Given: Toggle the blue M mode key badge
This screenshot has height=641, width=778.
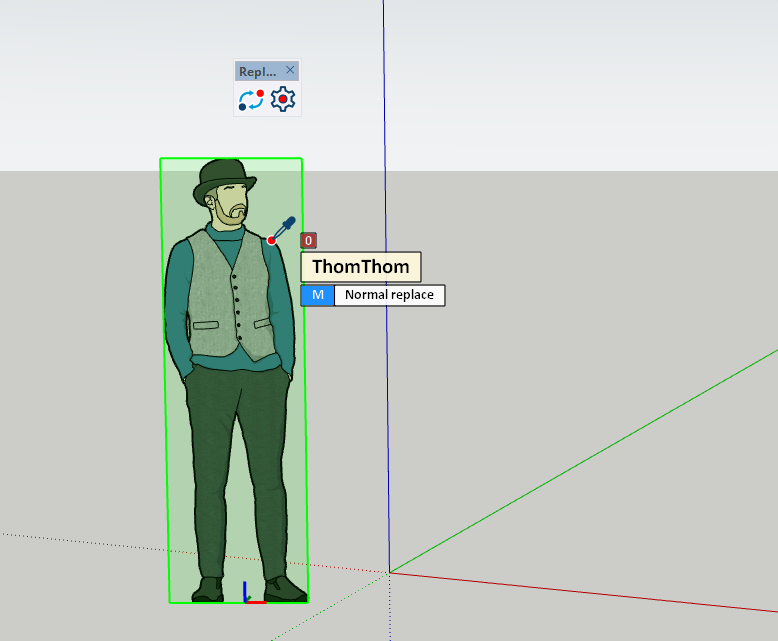Looking at the screenshot, I should pyautogui.click(x=317, y=295).
